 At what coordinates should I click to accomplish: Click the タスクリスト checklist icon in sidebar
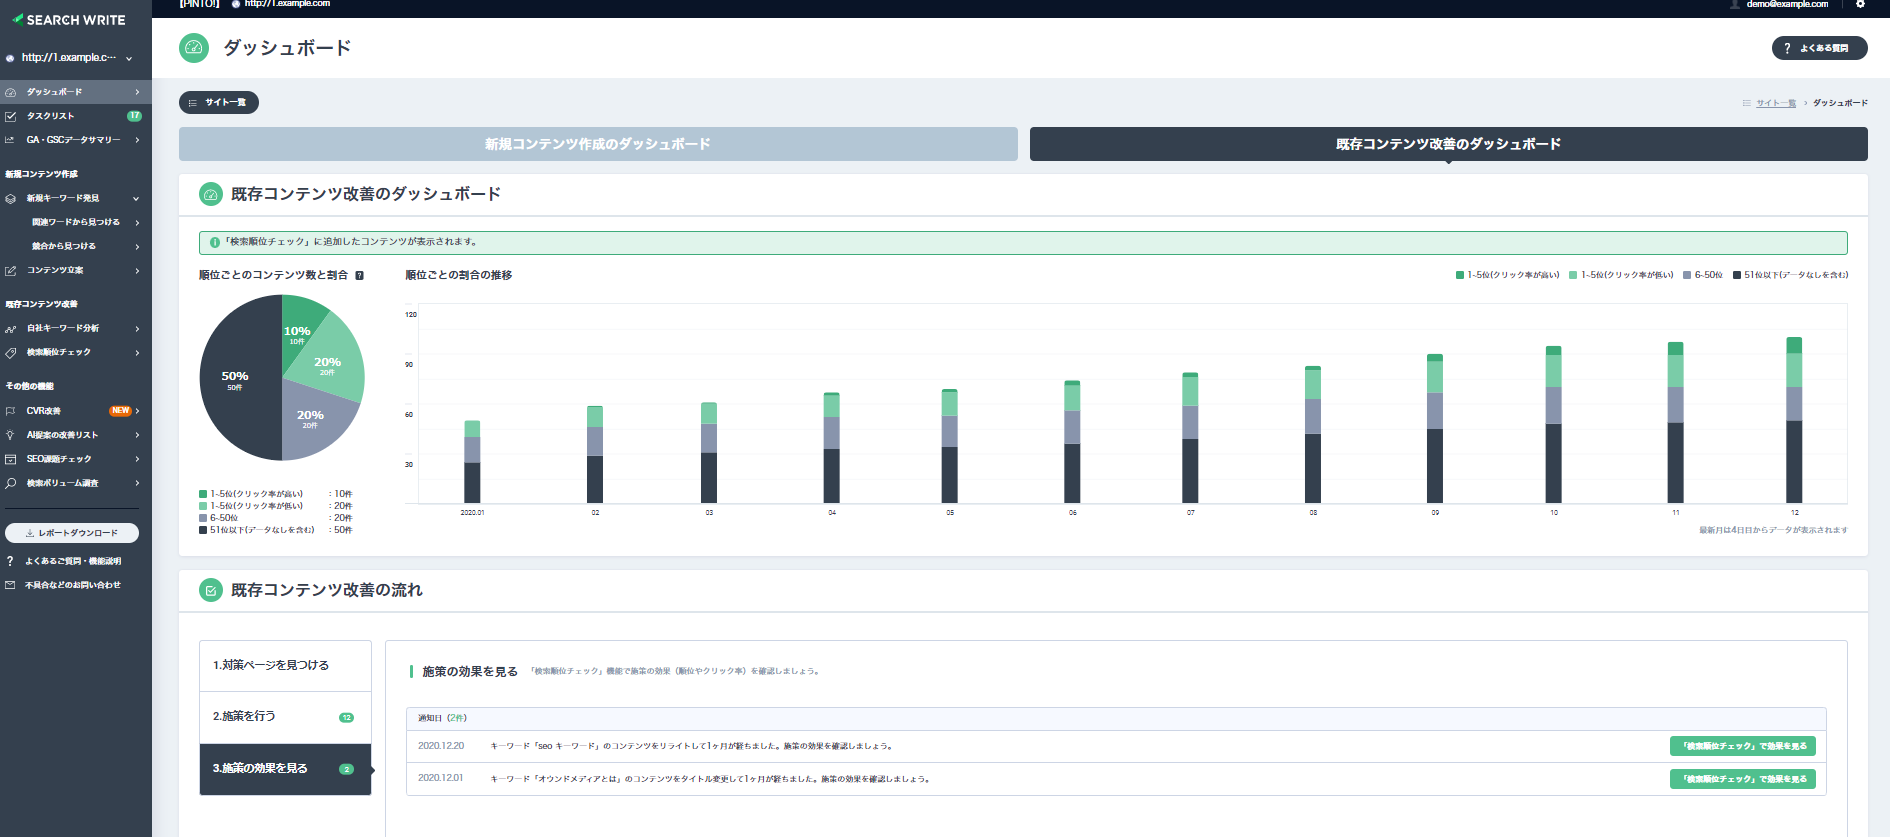pos(11,116)
